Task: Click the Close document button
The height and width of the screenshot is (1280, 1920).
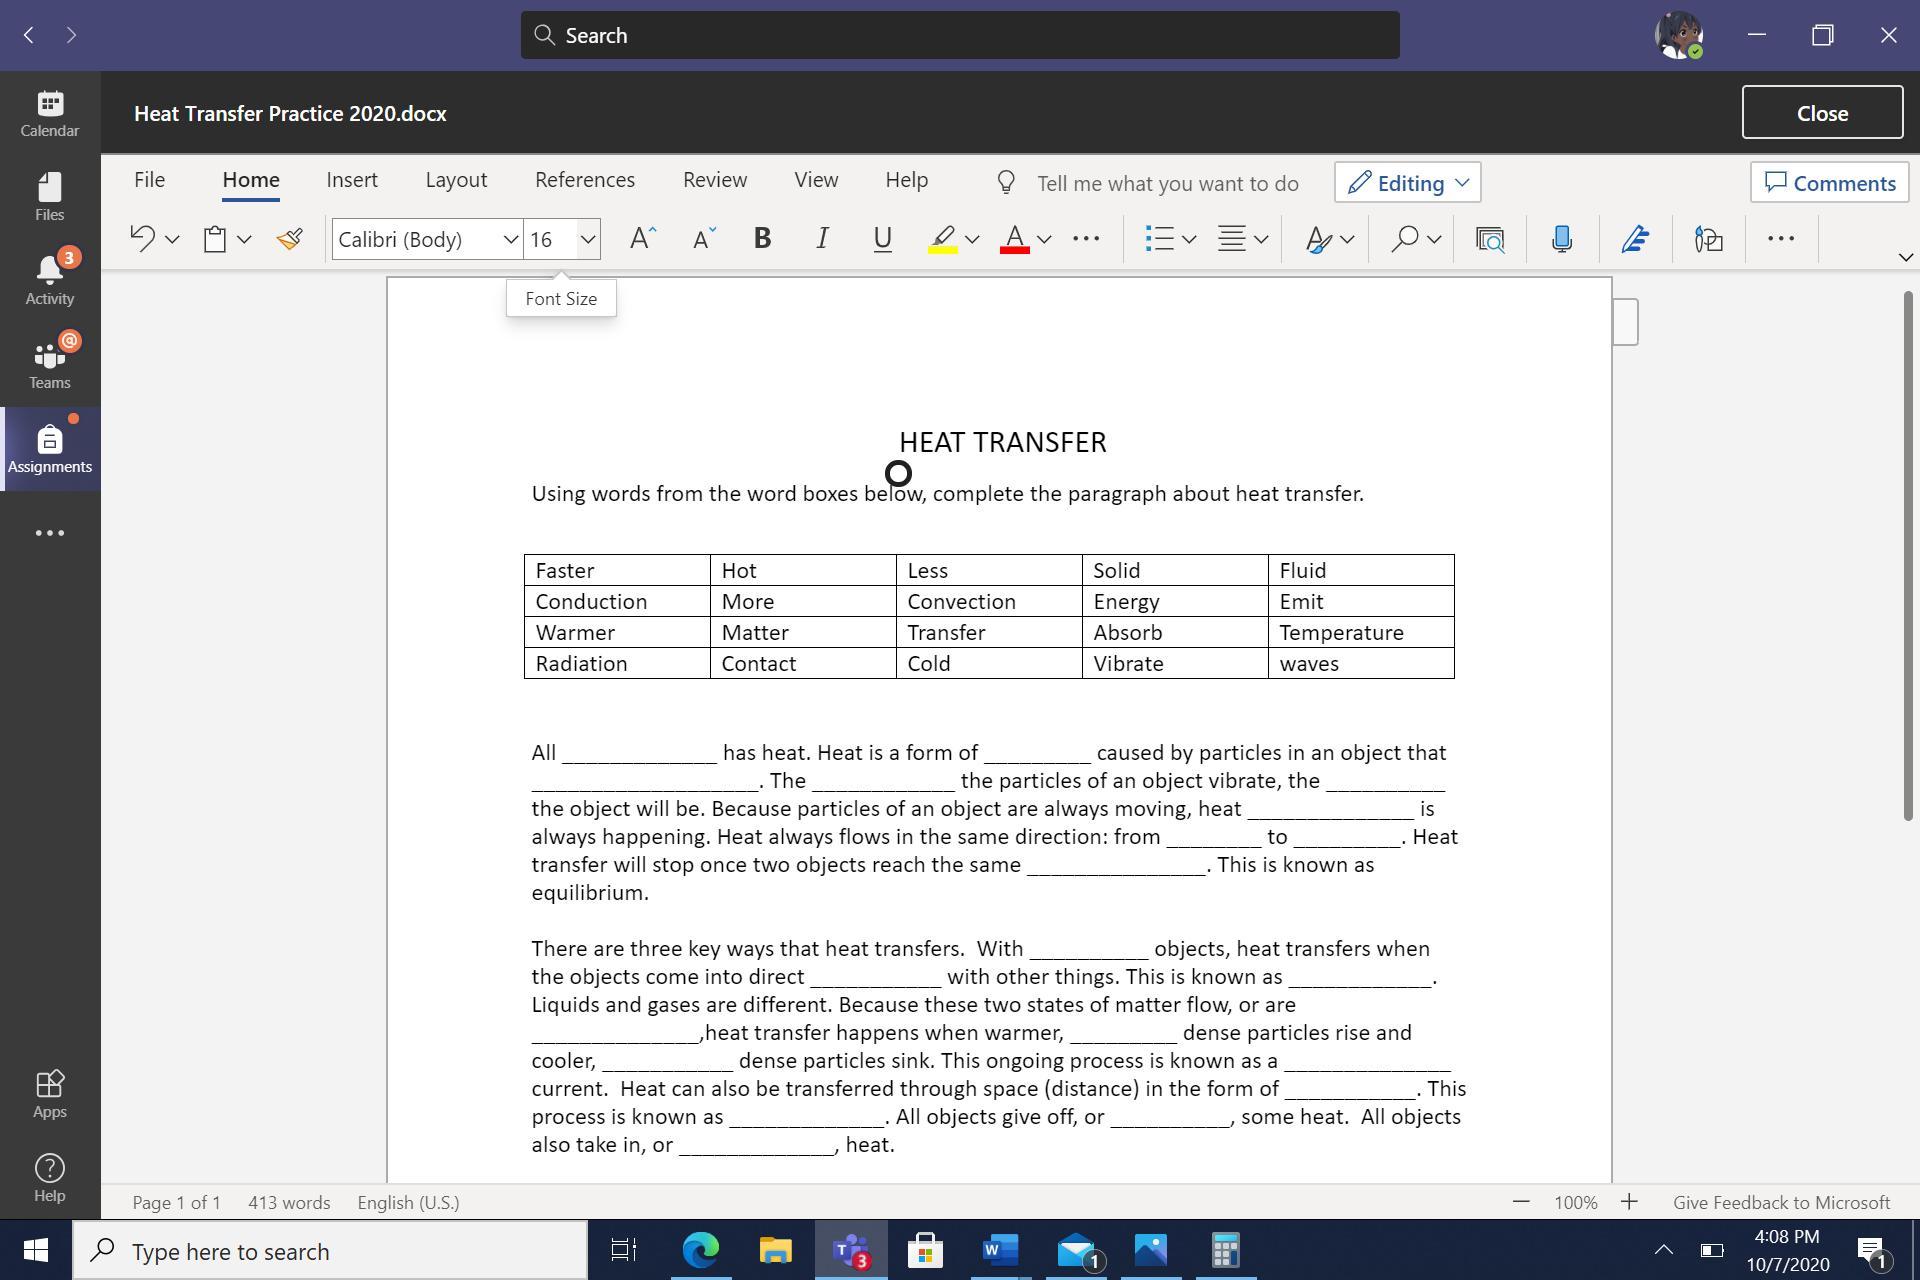Action: 1821,113
